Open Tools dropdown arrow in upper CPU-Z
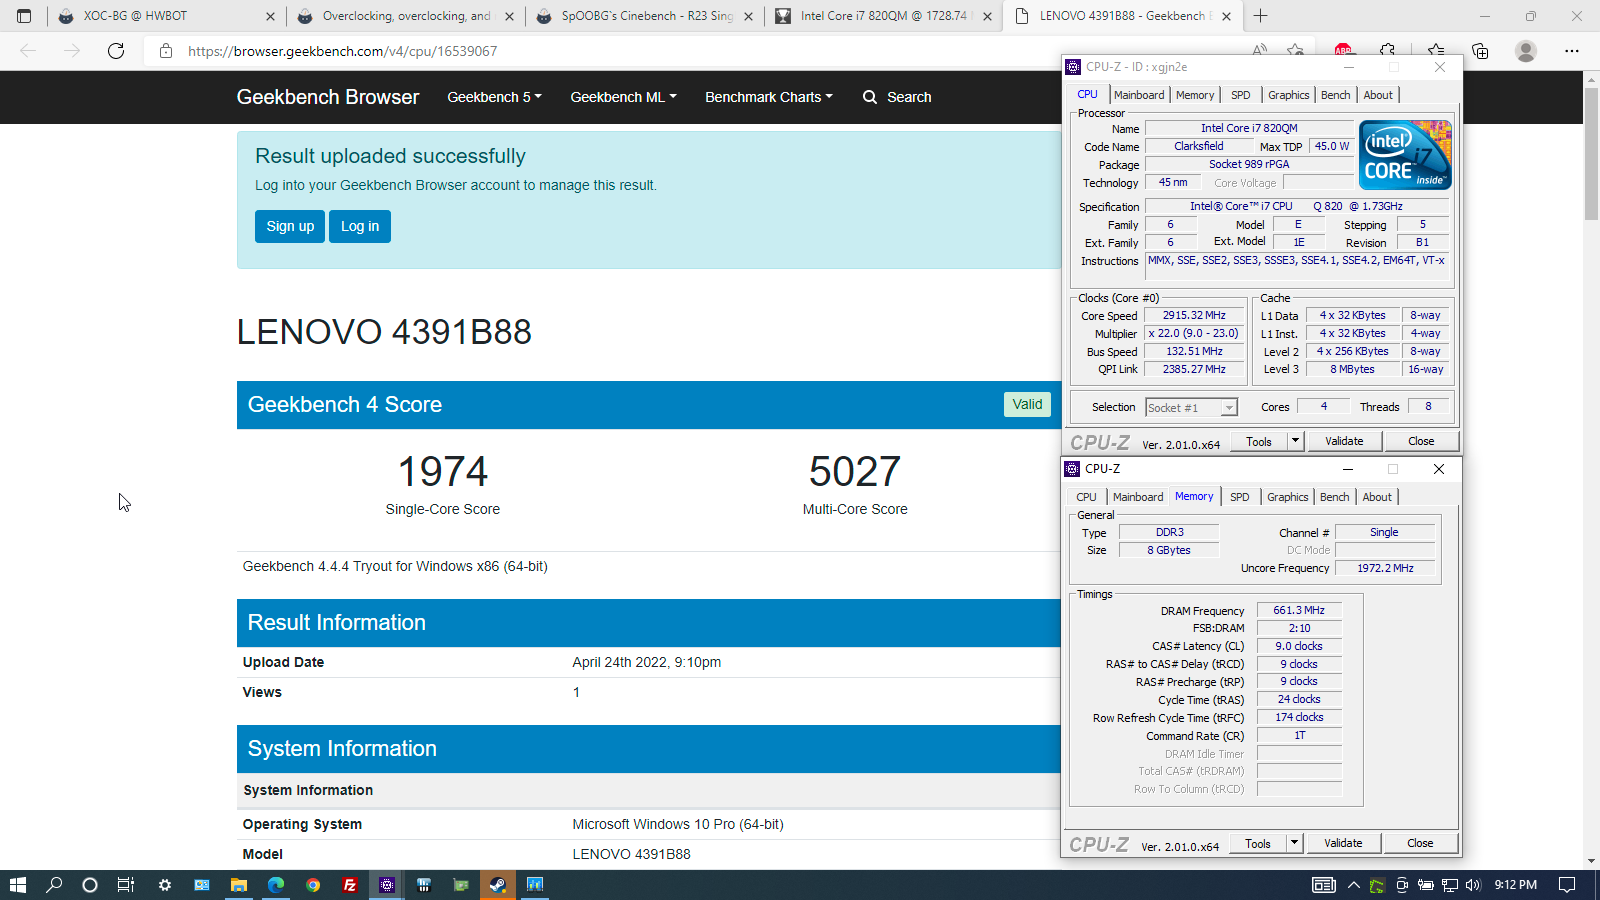The image size is (1600, 900). (x=1295, y=441)
